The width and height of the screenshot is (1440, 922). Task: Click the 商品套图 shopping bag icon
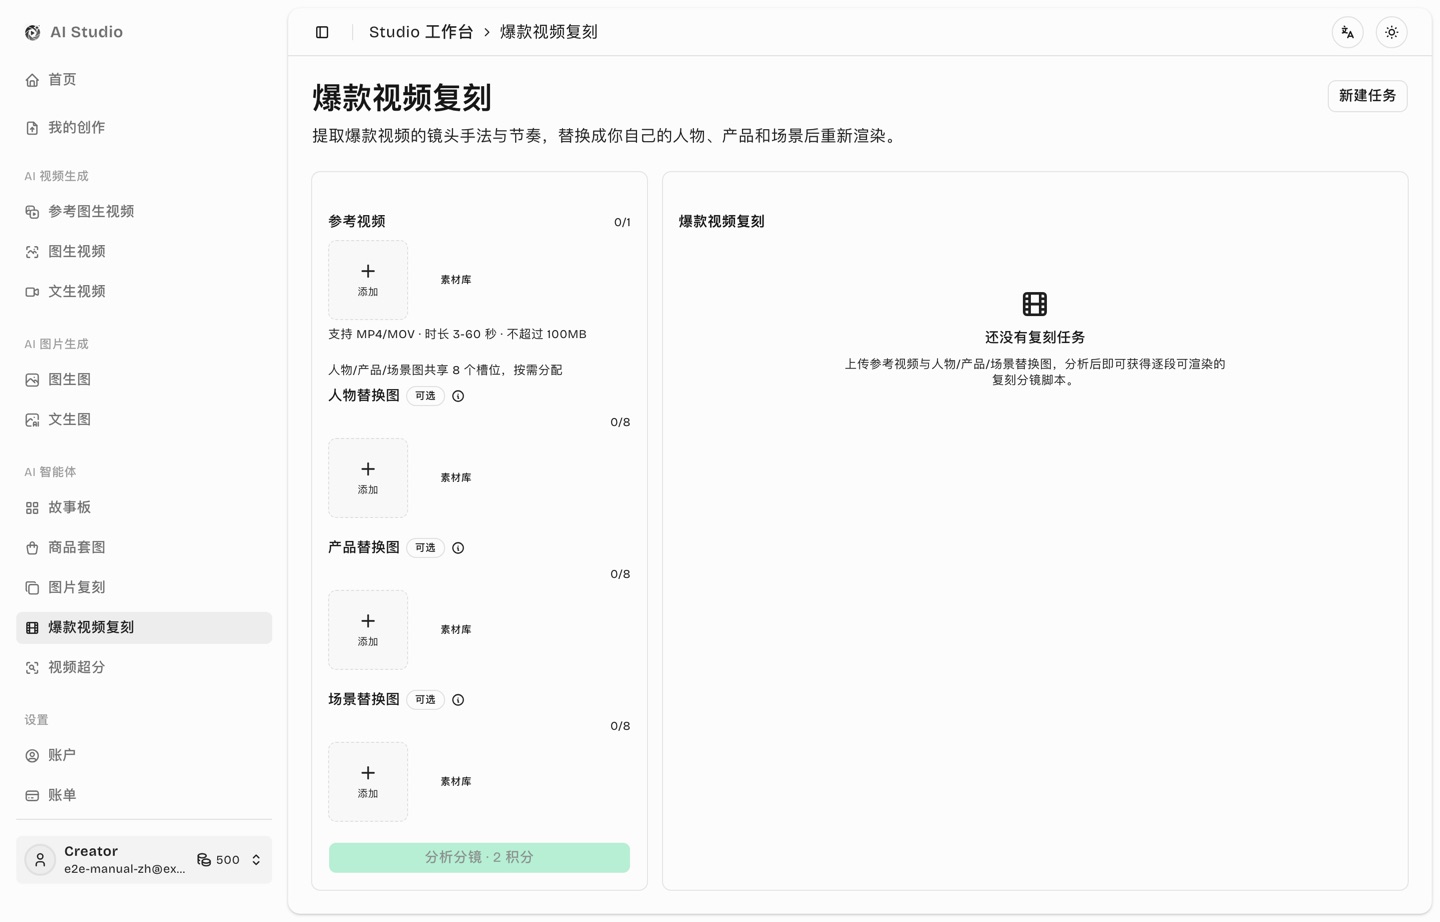(32, 548)
